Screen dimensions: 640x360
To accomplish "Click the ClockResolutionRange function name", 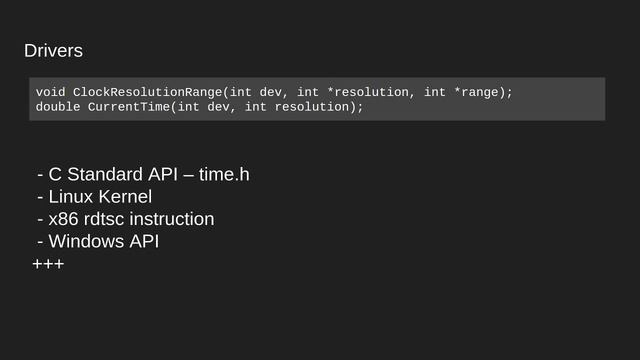I will coord(147,92).
